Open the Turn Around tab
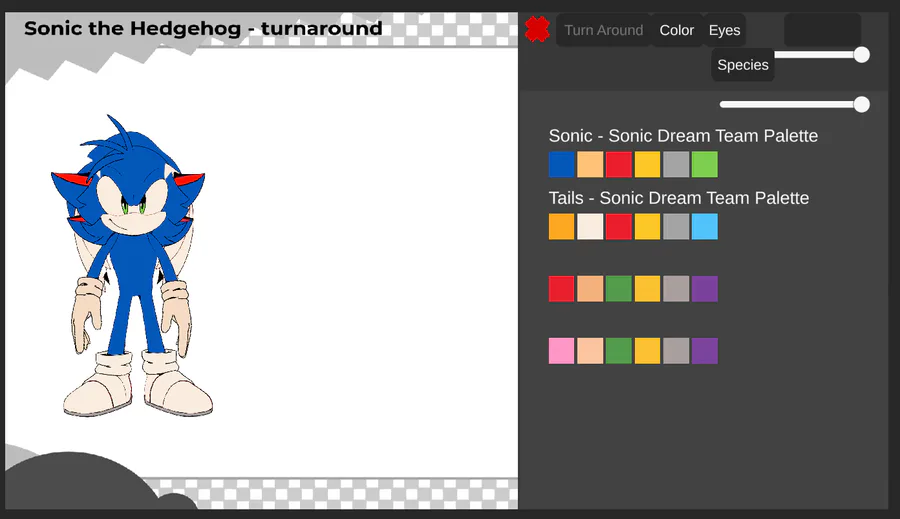Viewport: 900px width, 519px height. pos(603,30)
